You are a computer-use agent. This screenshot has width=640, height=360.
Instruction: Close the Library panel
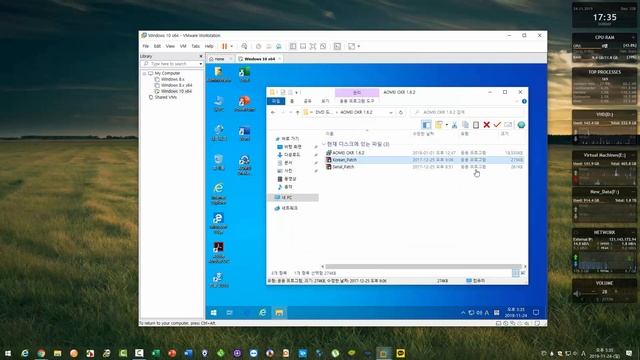[x=201, y=56]
